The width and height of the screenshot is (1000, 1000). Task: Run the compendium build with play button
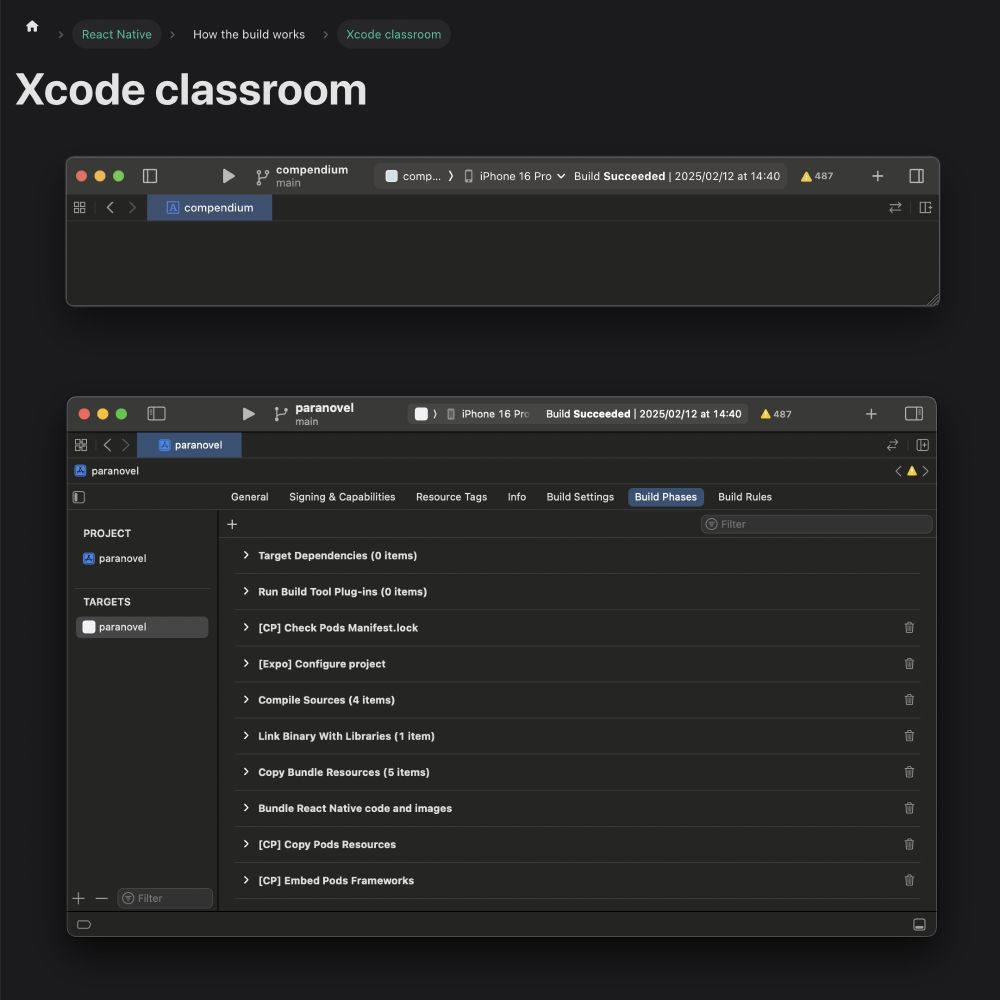[228, 176]
